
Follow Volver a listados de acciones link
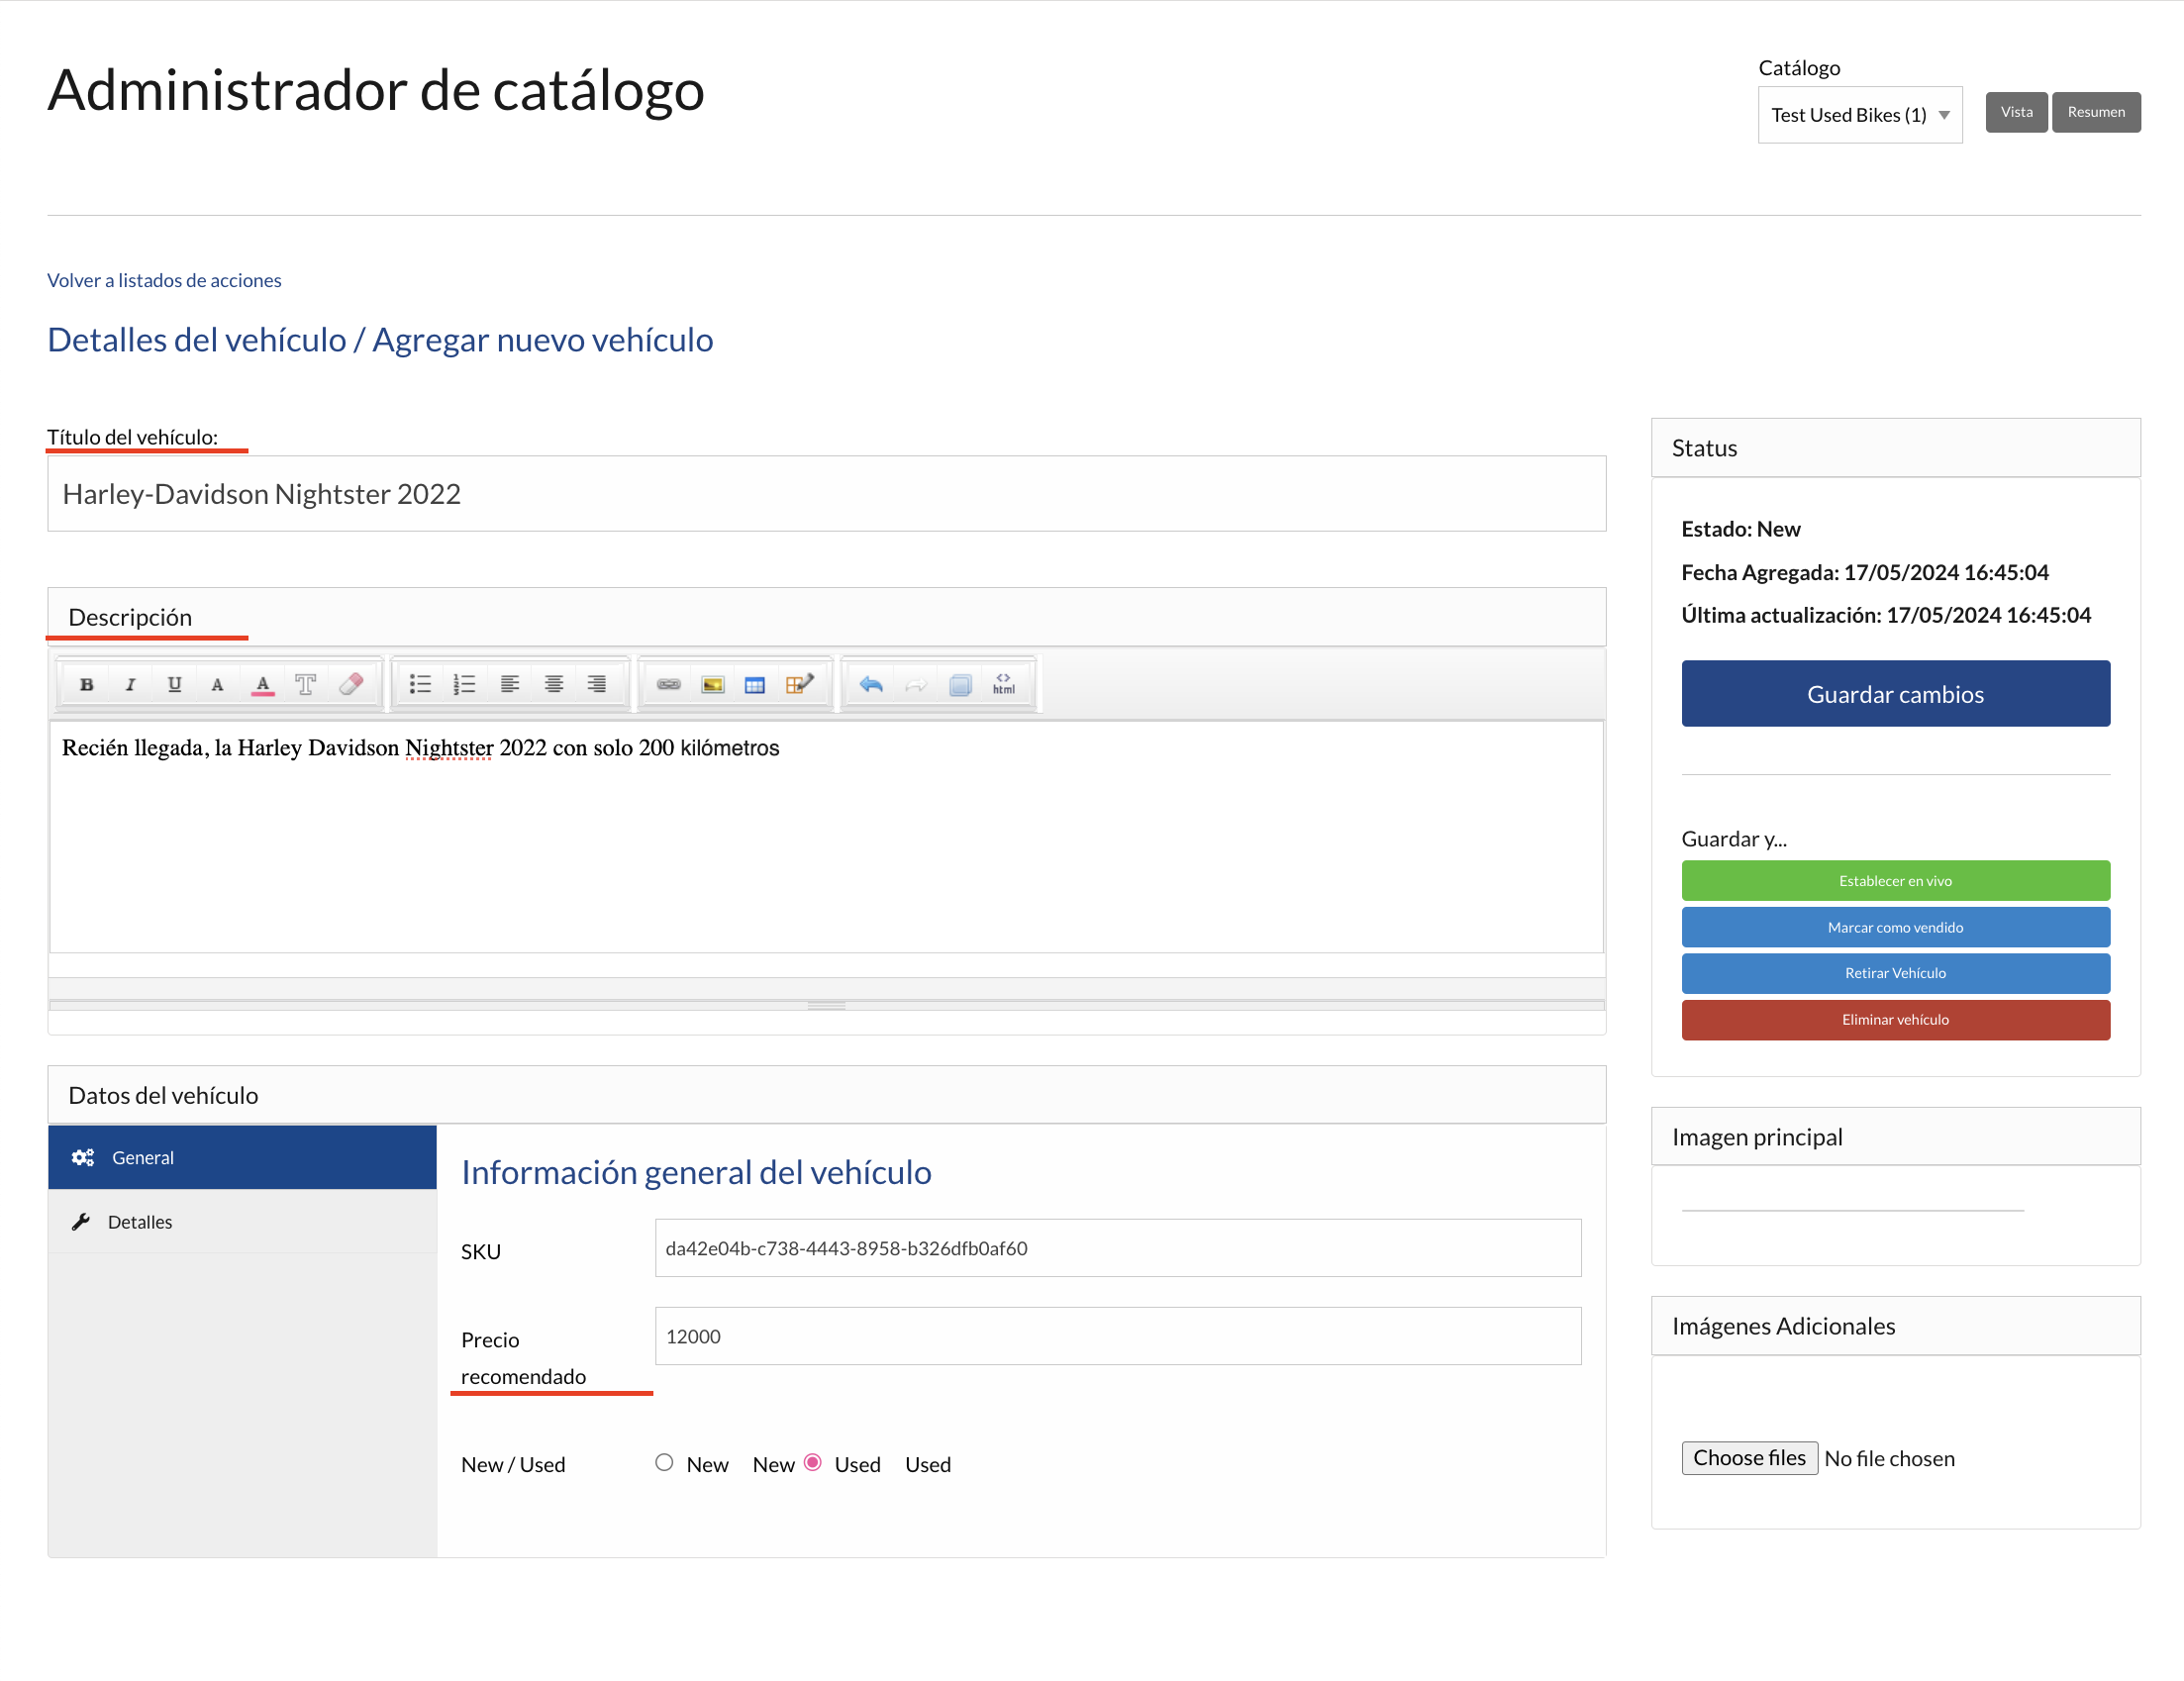point(164,281)
